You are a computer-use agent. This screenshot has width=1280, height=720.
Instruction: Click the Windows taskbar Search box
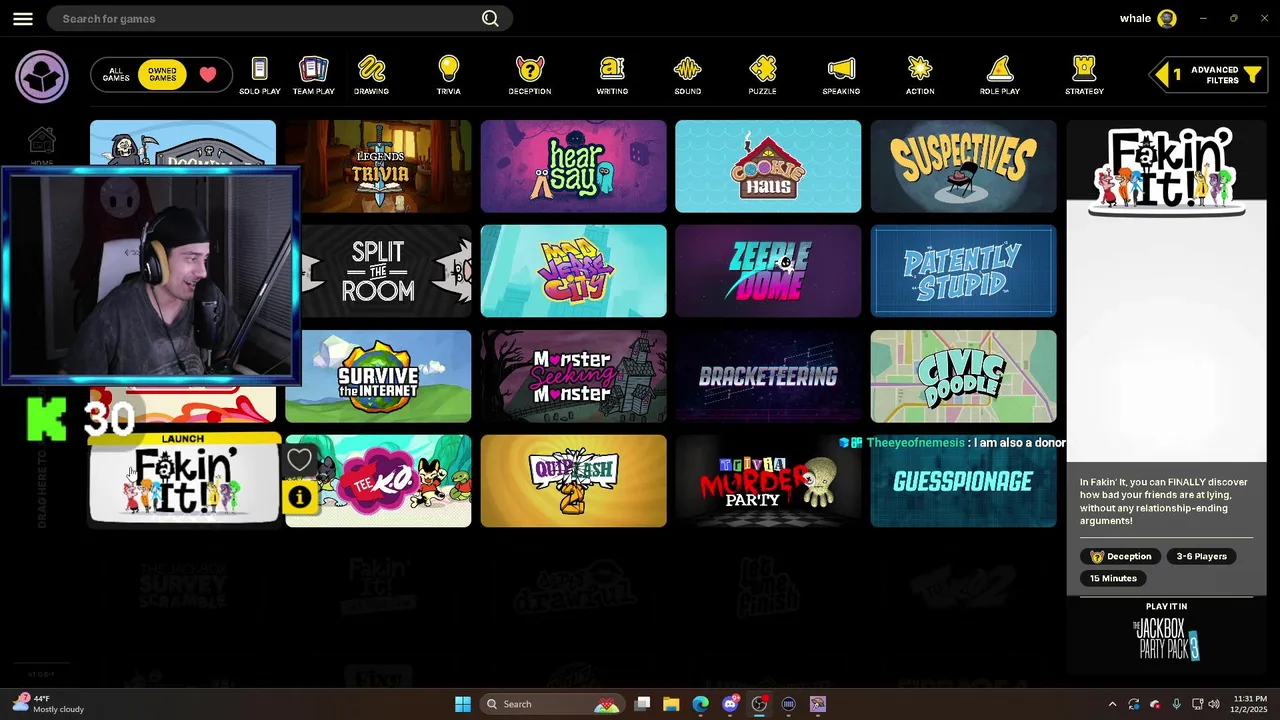(x=551, y=704)
